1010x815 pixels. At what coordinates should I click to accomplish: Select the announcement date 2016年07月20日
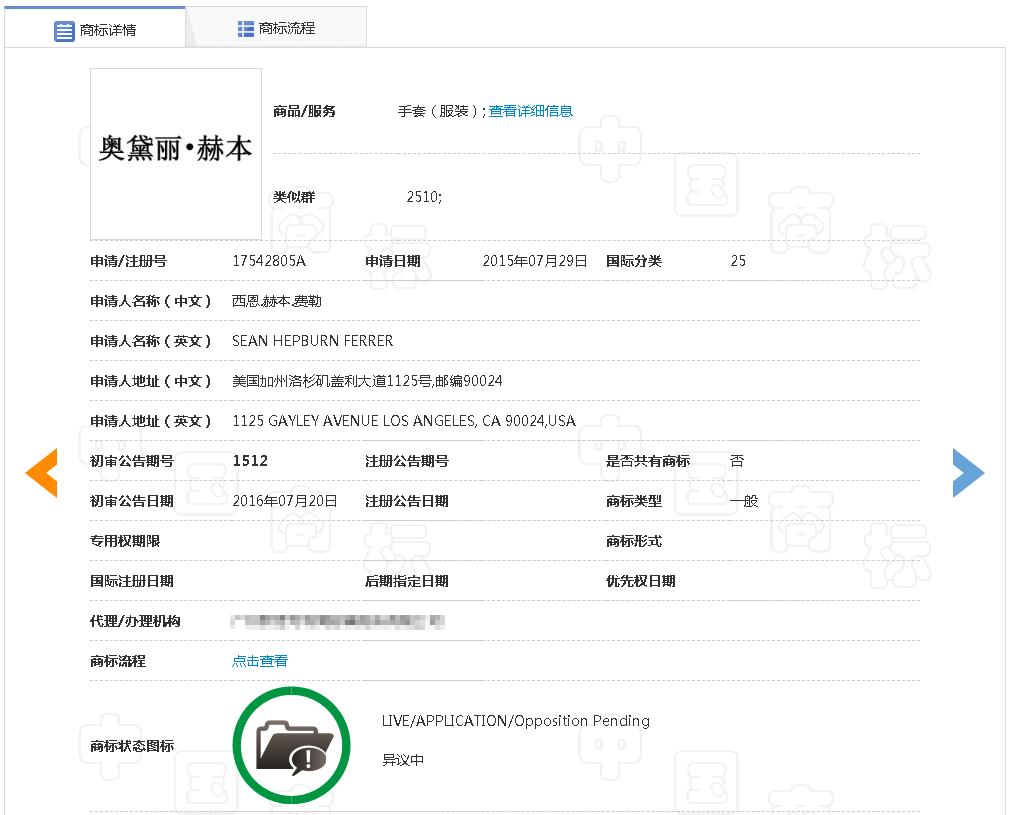(285, 501)
